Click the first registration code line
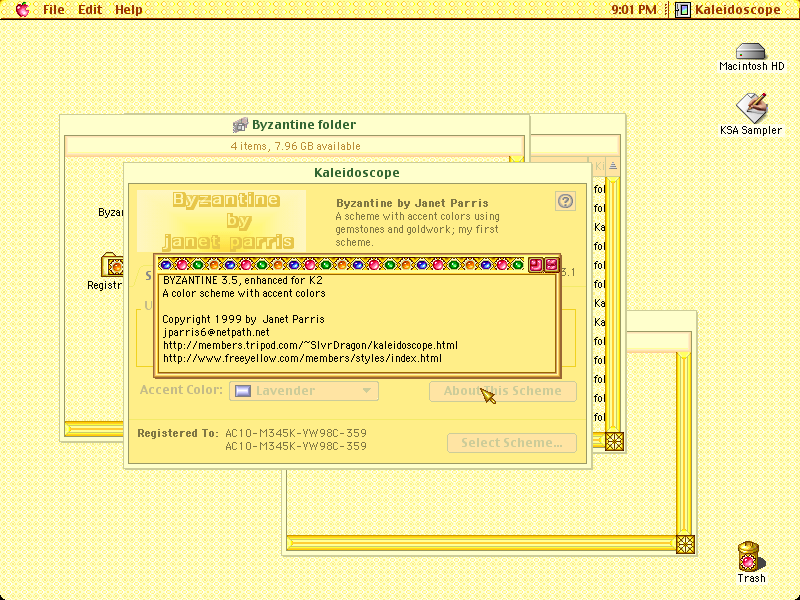The width and height of the screenshot is (800, 600). click(x=296, y=433)
